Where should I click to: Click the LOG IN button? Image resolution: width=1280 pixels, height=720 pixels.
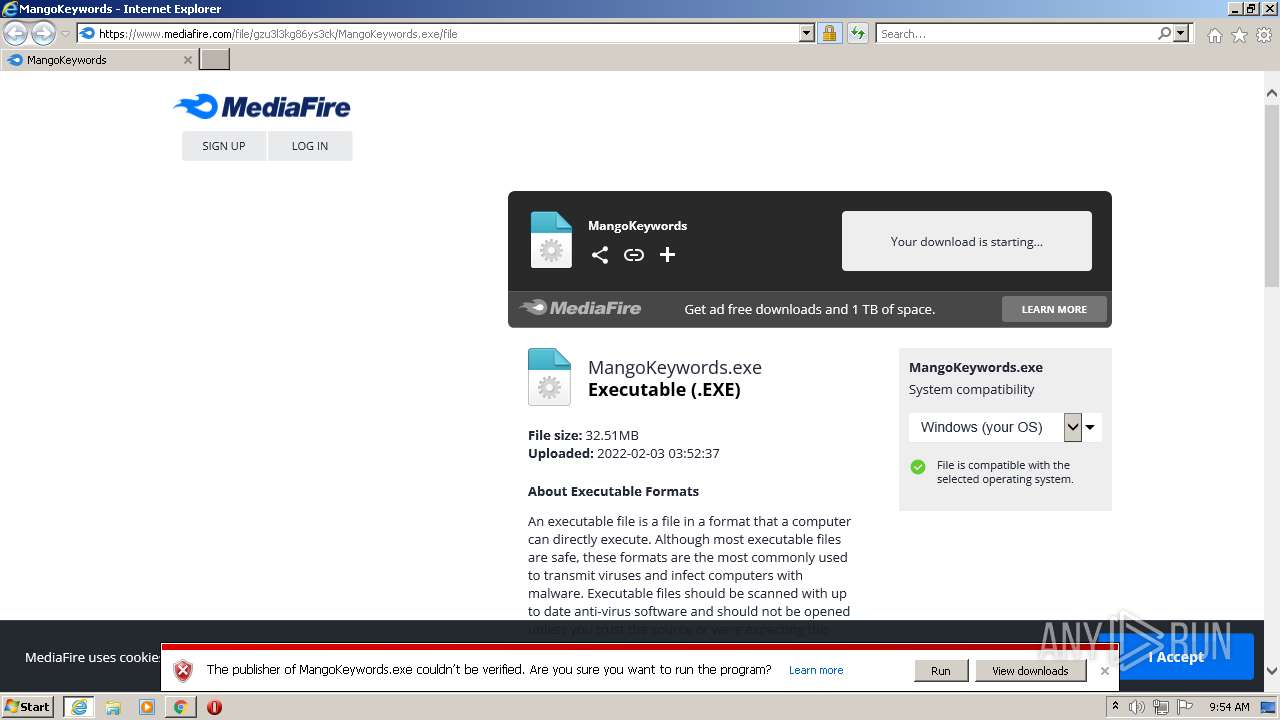tap(310, 146)
